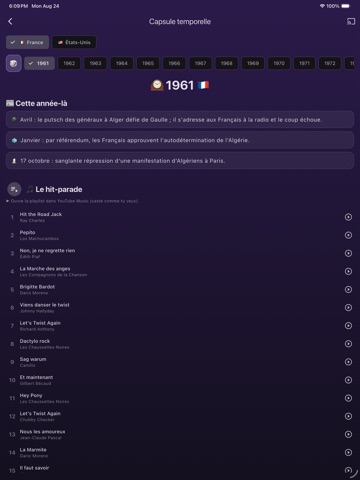The height and width of the screenshot is (480, 360).
Task: Choose the 1969 year tab
Action: pos(253,63)
